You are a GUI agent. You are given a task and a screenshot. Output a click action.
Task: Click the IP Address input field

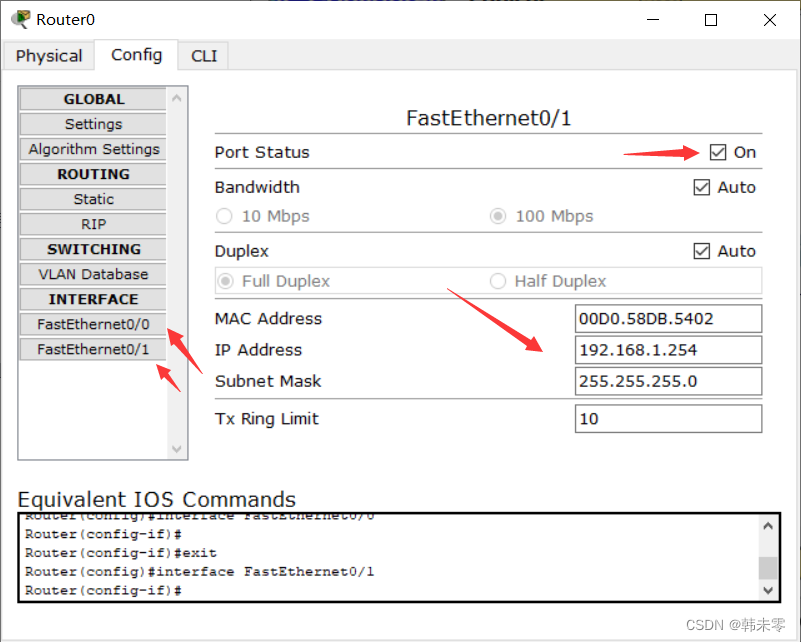click(x=668, y=349)
